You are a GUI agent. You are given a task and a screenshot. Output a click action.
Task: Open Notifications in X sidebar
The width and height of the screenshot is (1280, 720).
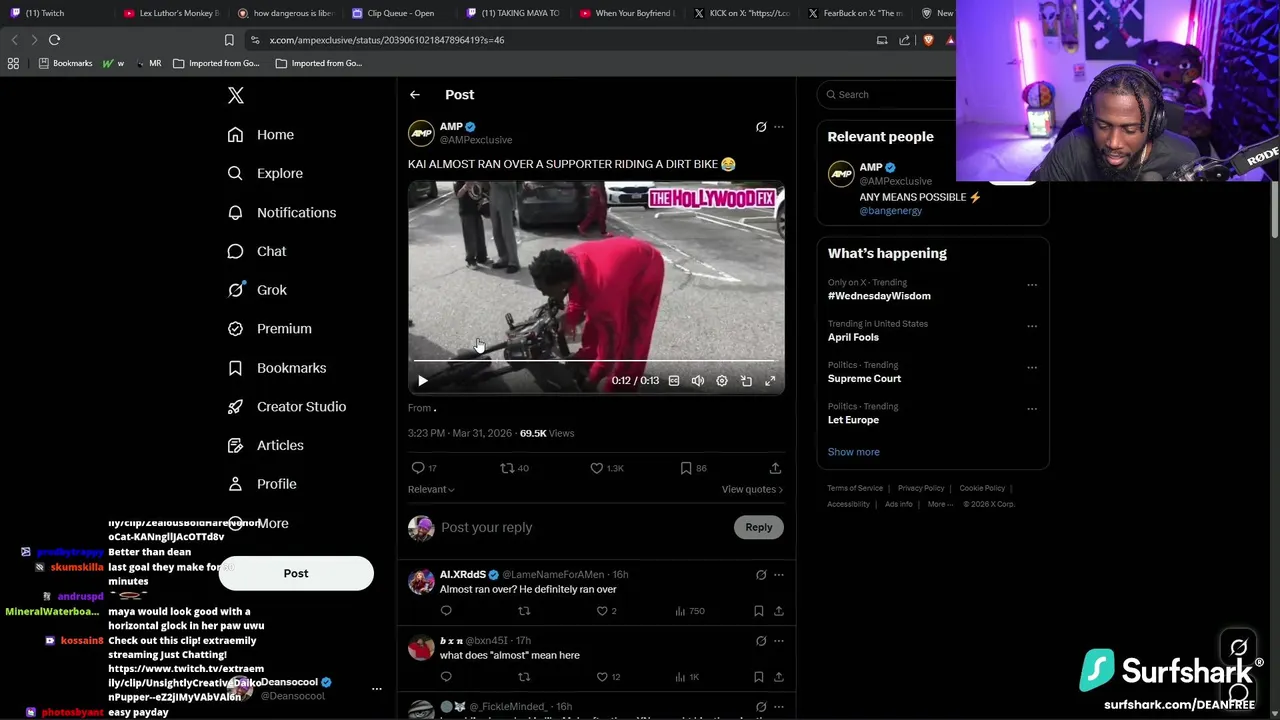(281, 212)
